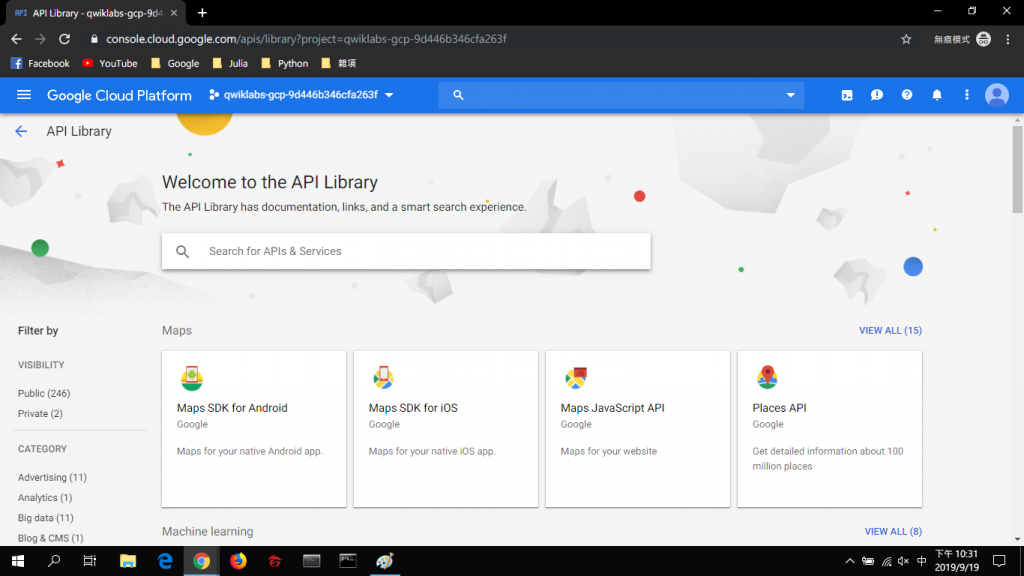The width and height of the screenshot is (1024, 576).
Task: Click the page vertical scrollbar thumb
Action: pos(1017,168)
